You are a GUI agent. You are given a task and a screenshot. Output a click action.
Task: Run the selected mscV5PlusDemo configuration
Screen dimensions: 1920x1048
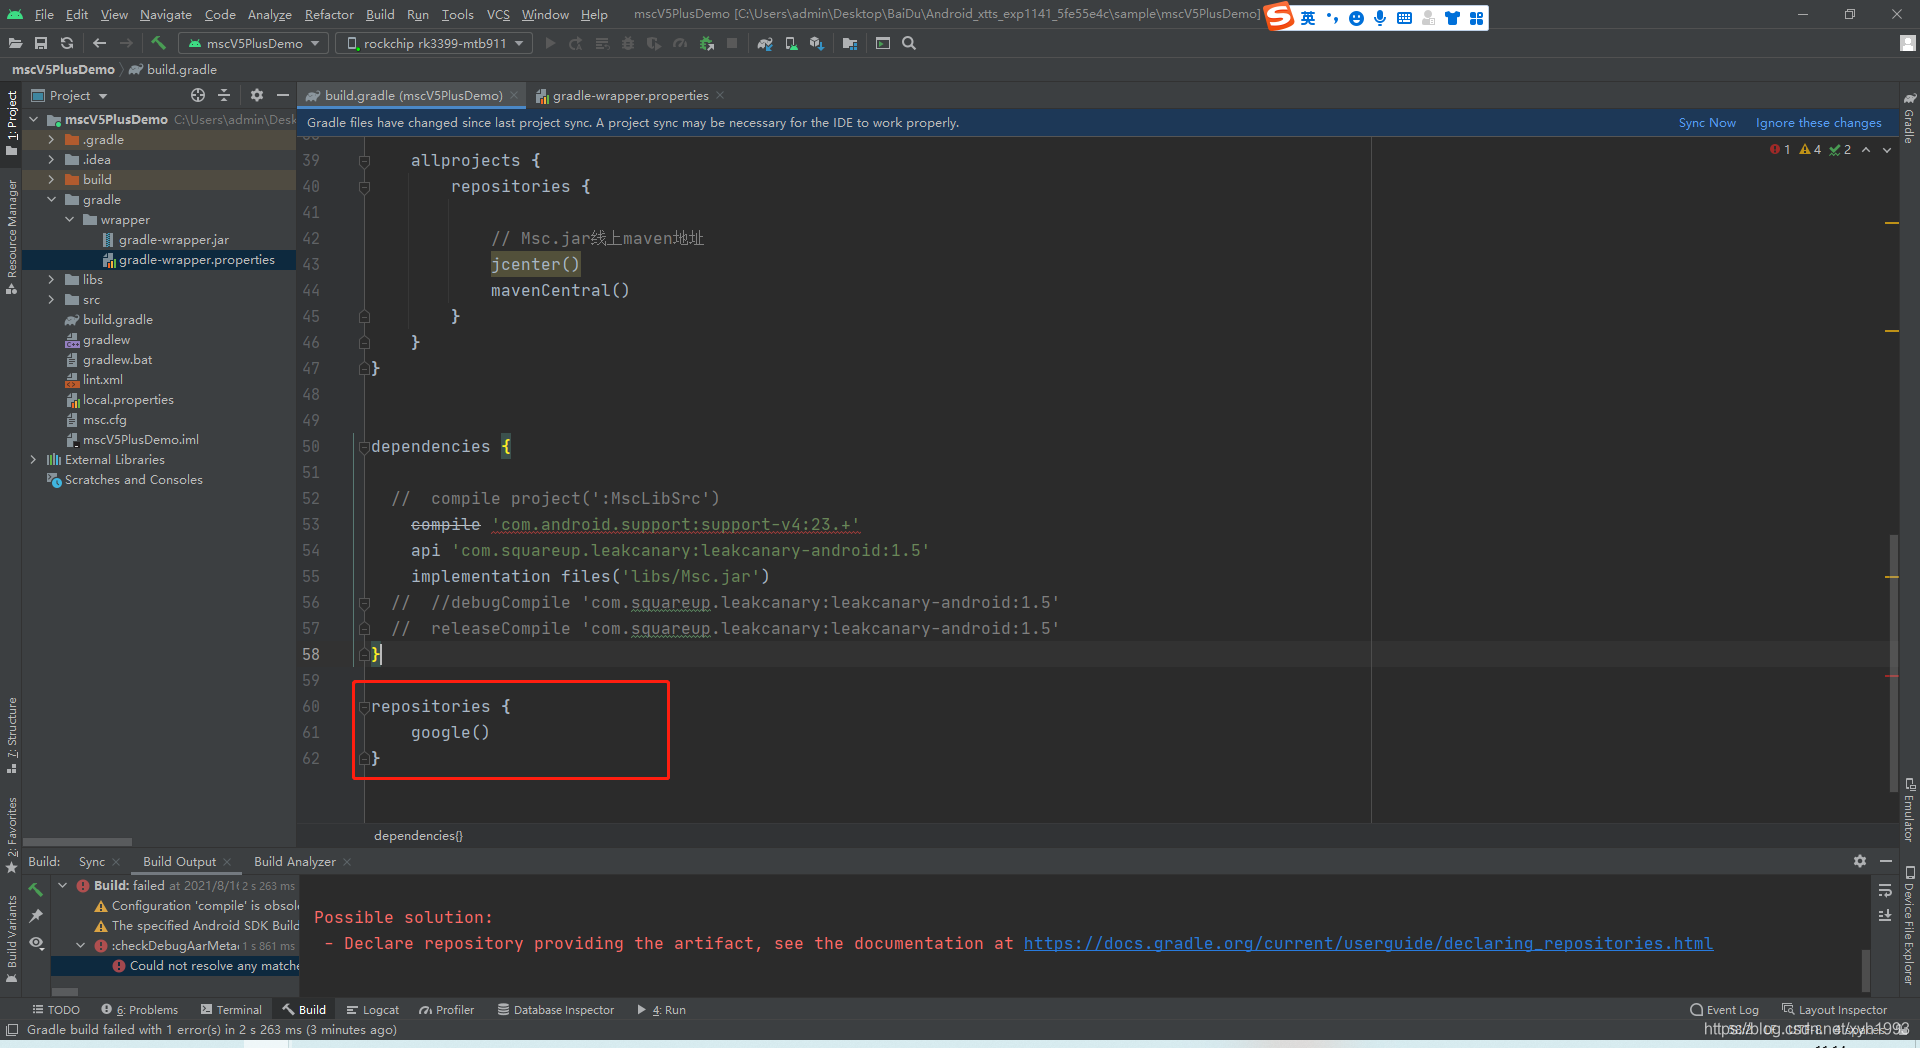[x=549, y=43]
